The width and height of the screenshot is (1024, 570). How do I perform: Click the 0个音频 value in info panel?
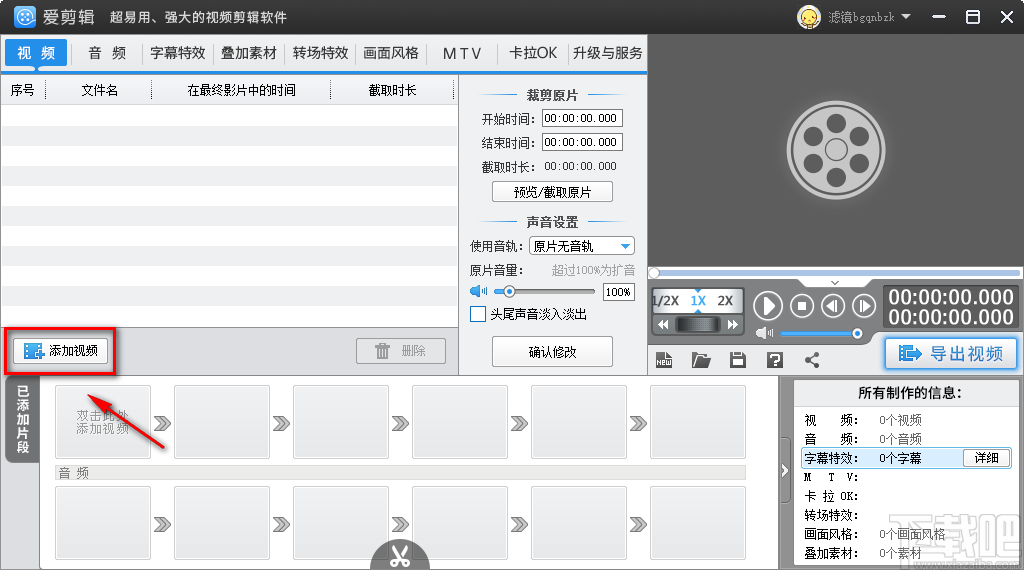click(x=900, y=439)
